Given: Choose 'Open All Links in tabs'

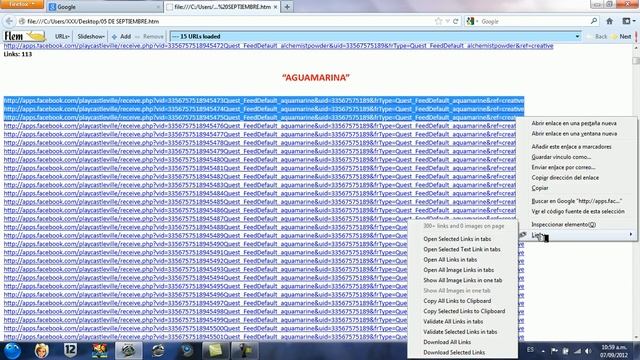Looking at the screenshot, I should click(450, 260).
